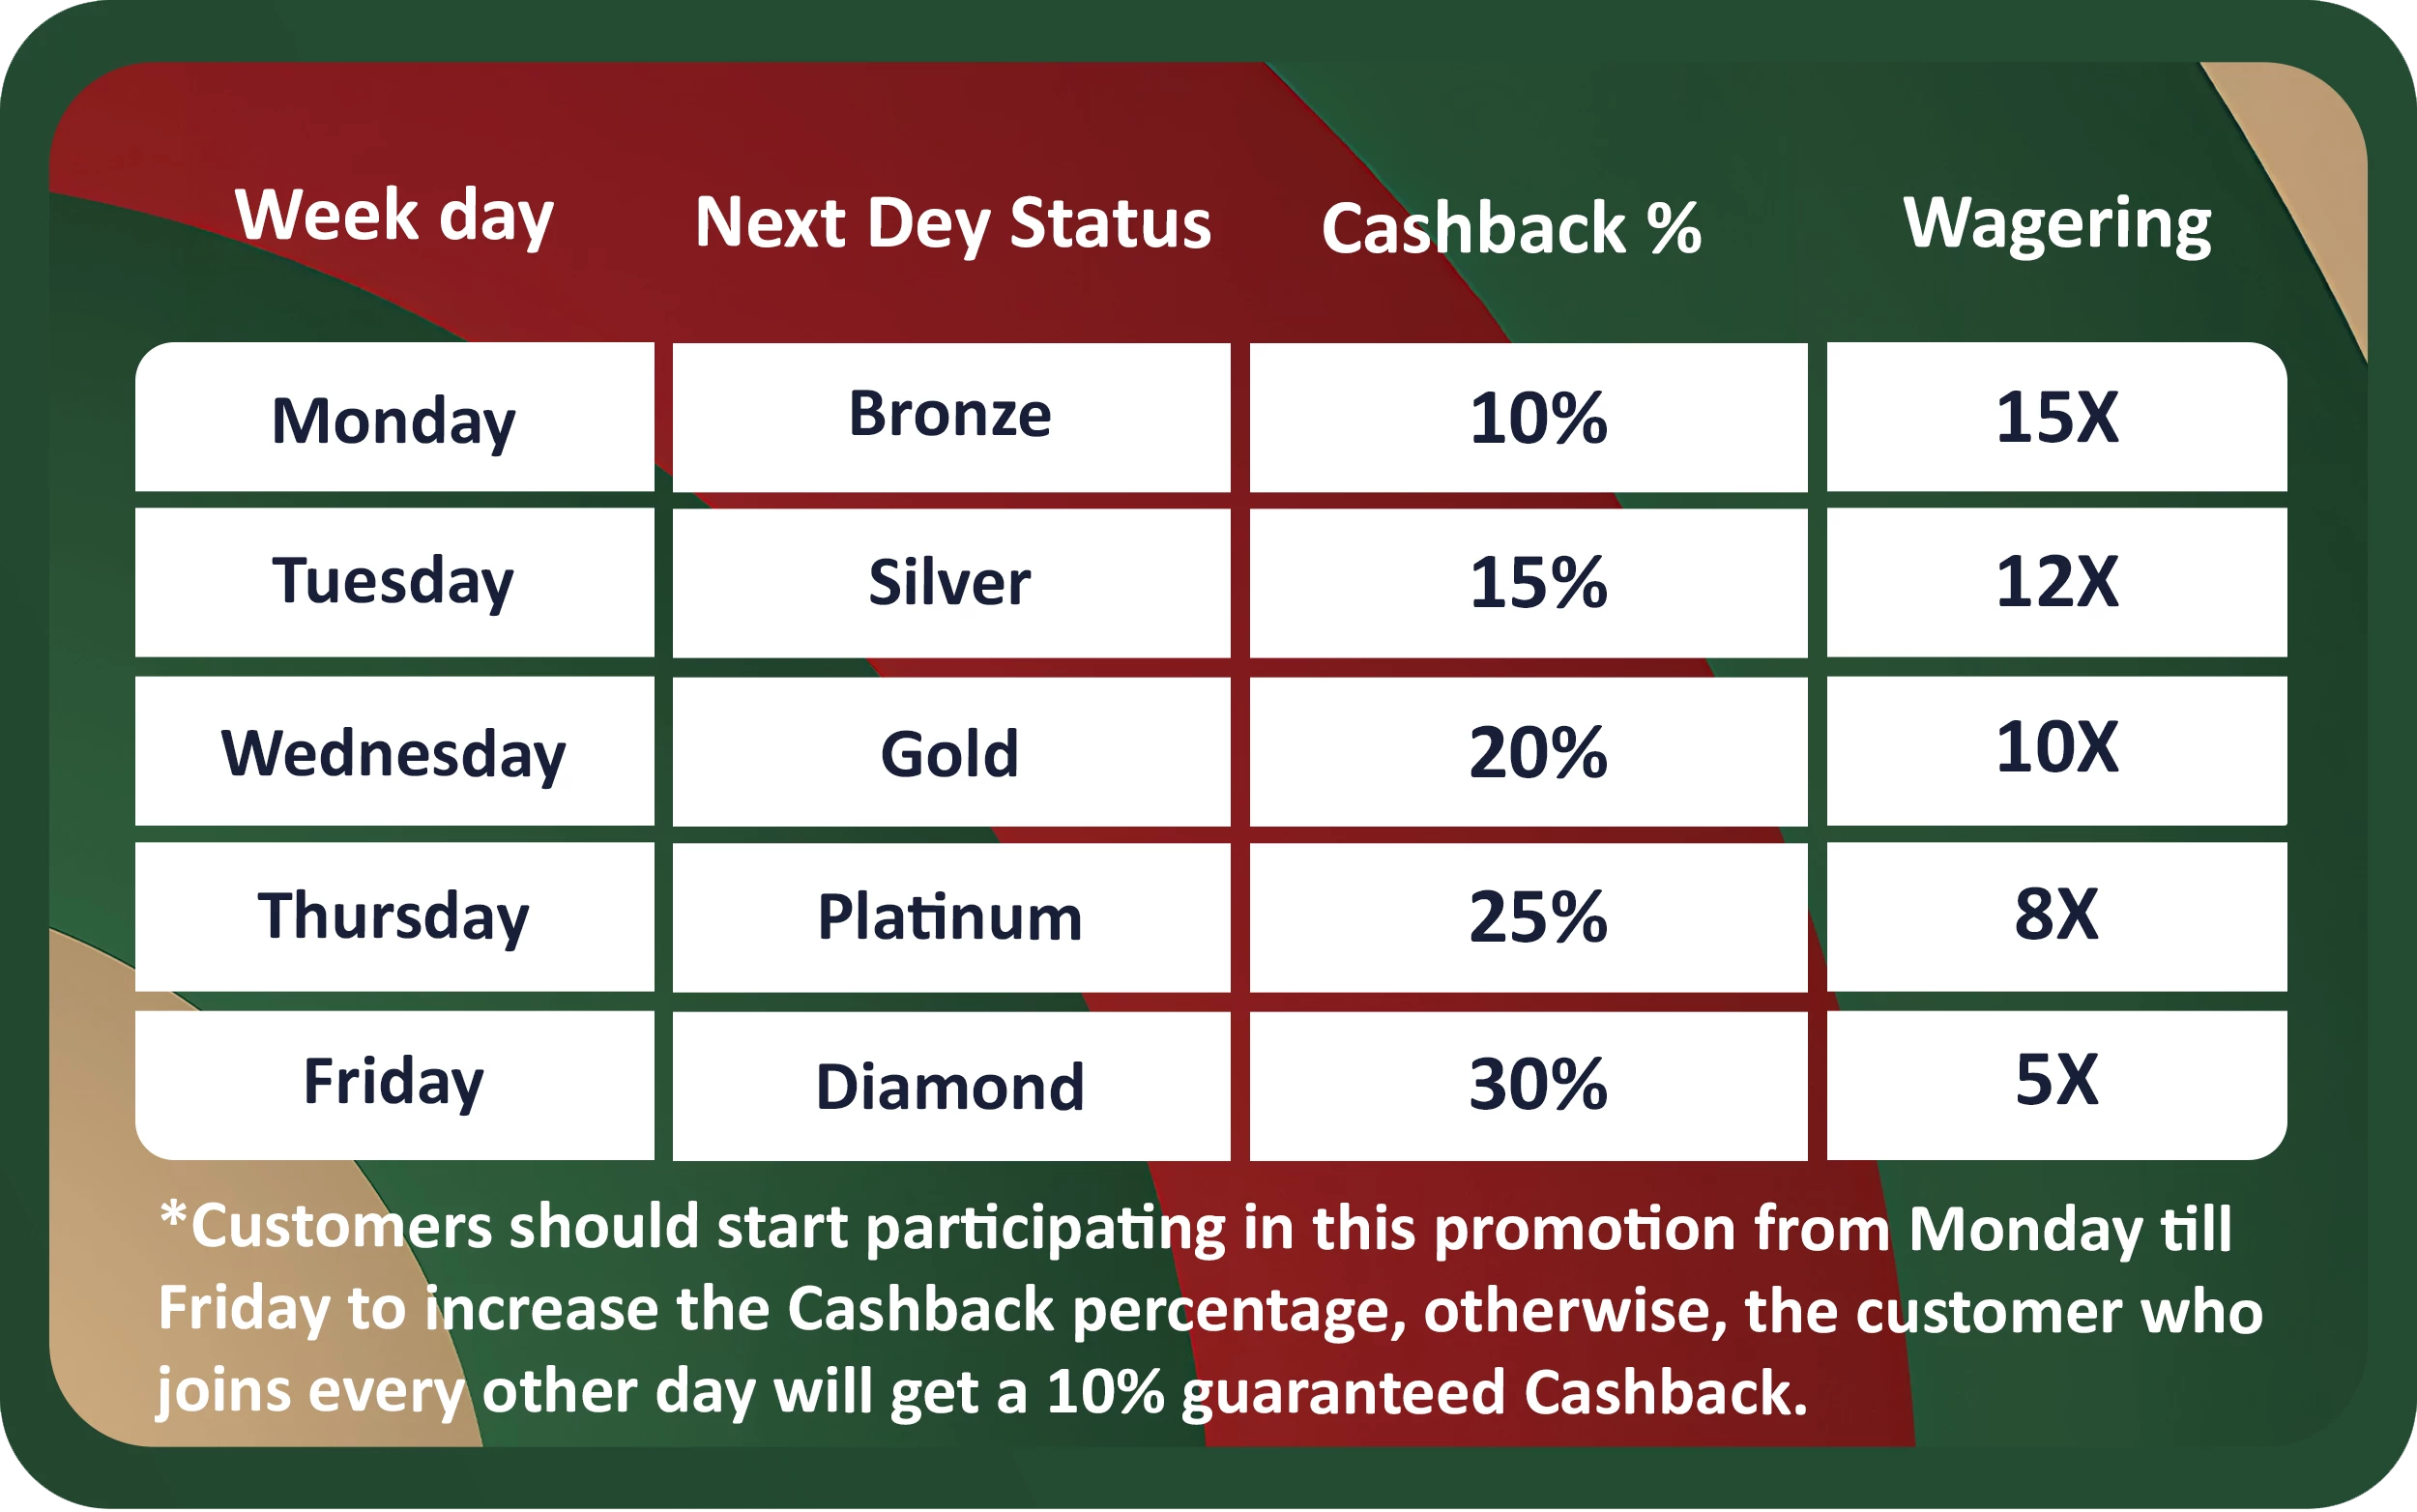The height and width of the screenshot is (1512, 2417).
Task: Select the Monday cell
Action: 394,419
